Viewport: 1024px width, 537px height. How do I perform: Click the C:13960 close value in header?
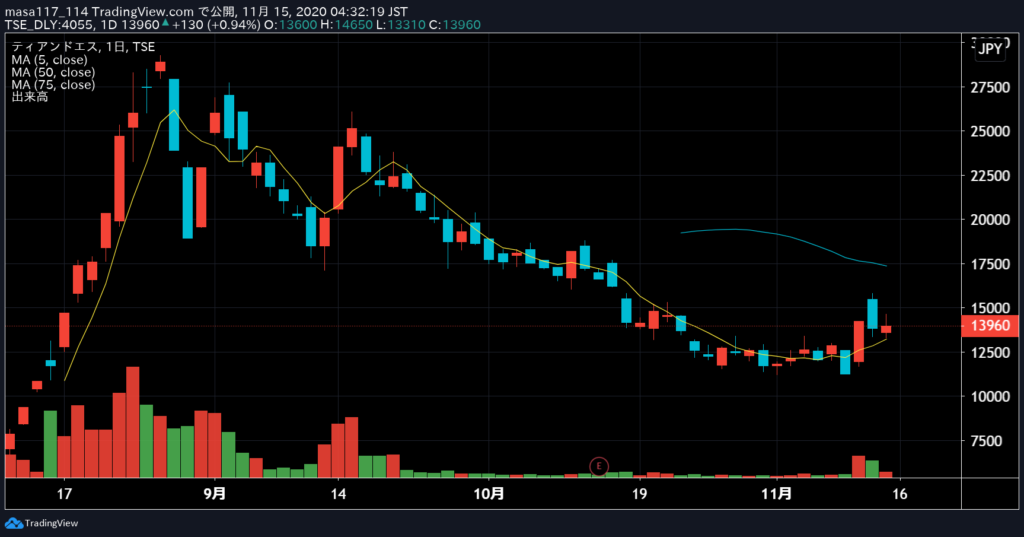click(455, 25)
